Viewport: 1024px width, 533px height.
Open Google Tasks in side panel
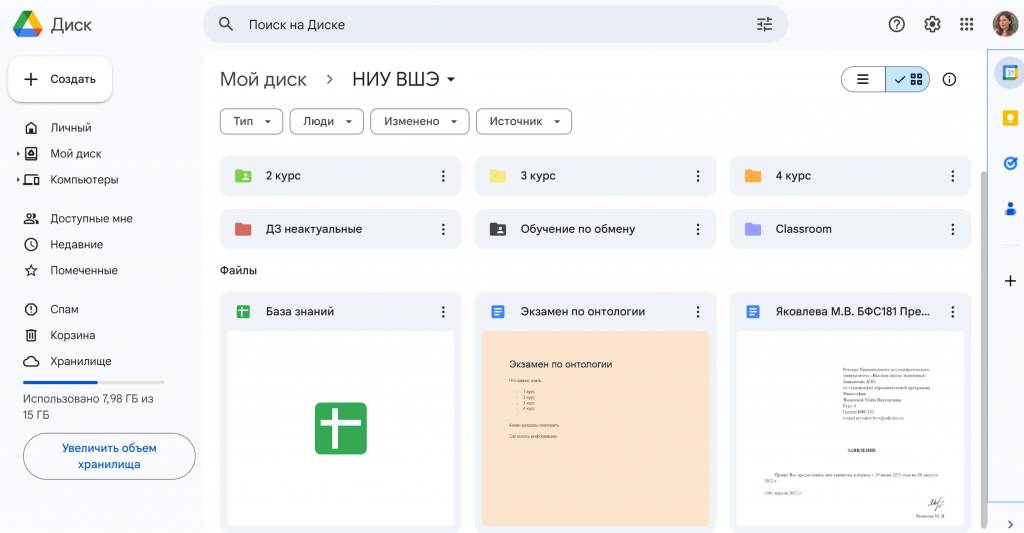(x=1010, y=163)
